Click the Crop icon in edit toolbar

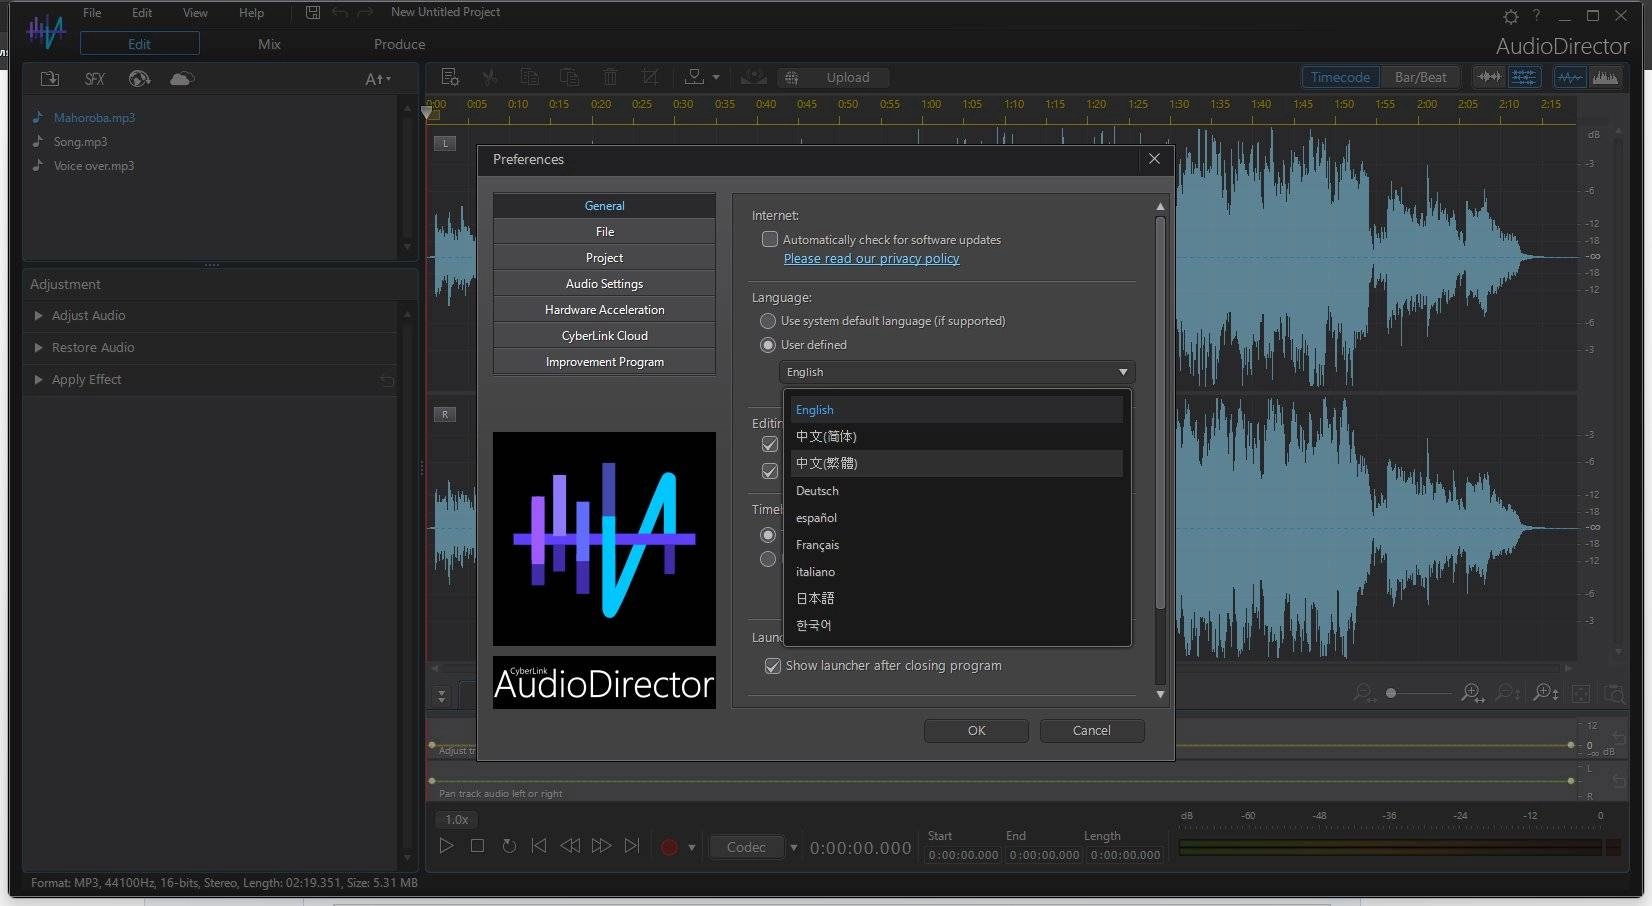(x=650, y=77)
